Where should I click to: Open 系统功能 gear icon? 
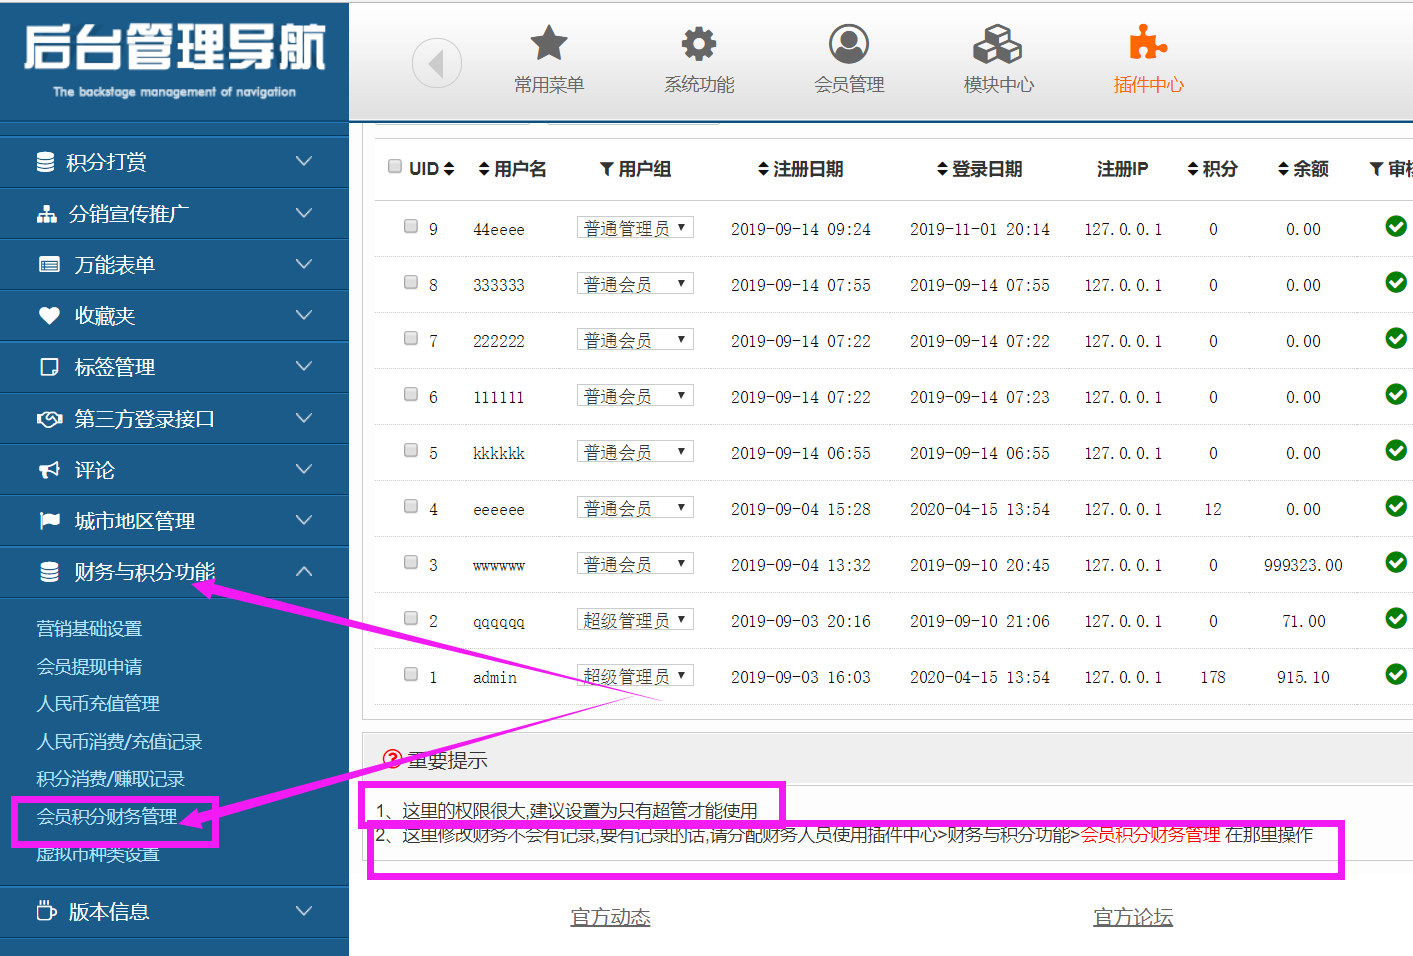point(698,44)
